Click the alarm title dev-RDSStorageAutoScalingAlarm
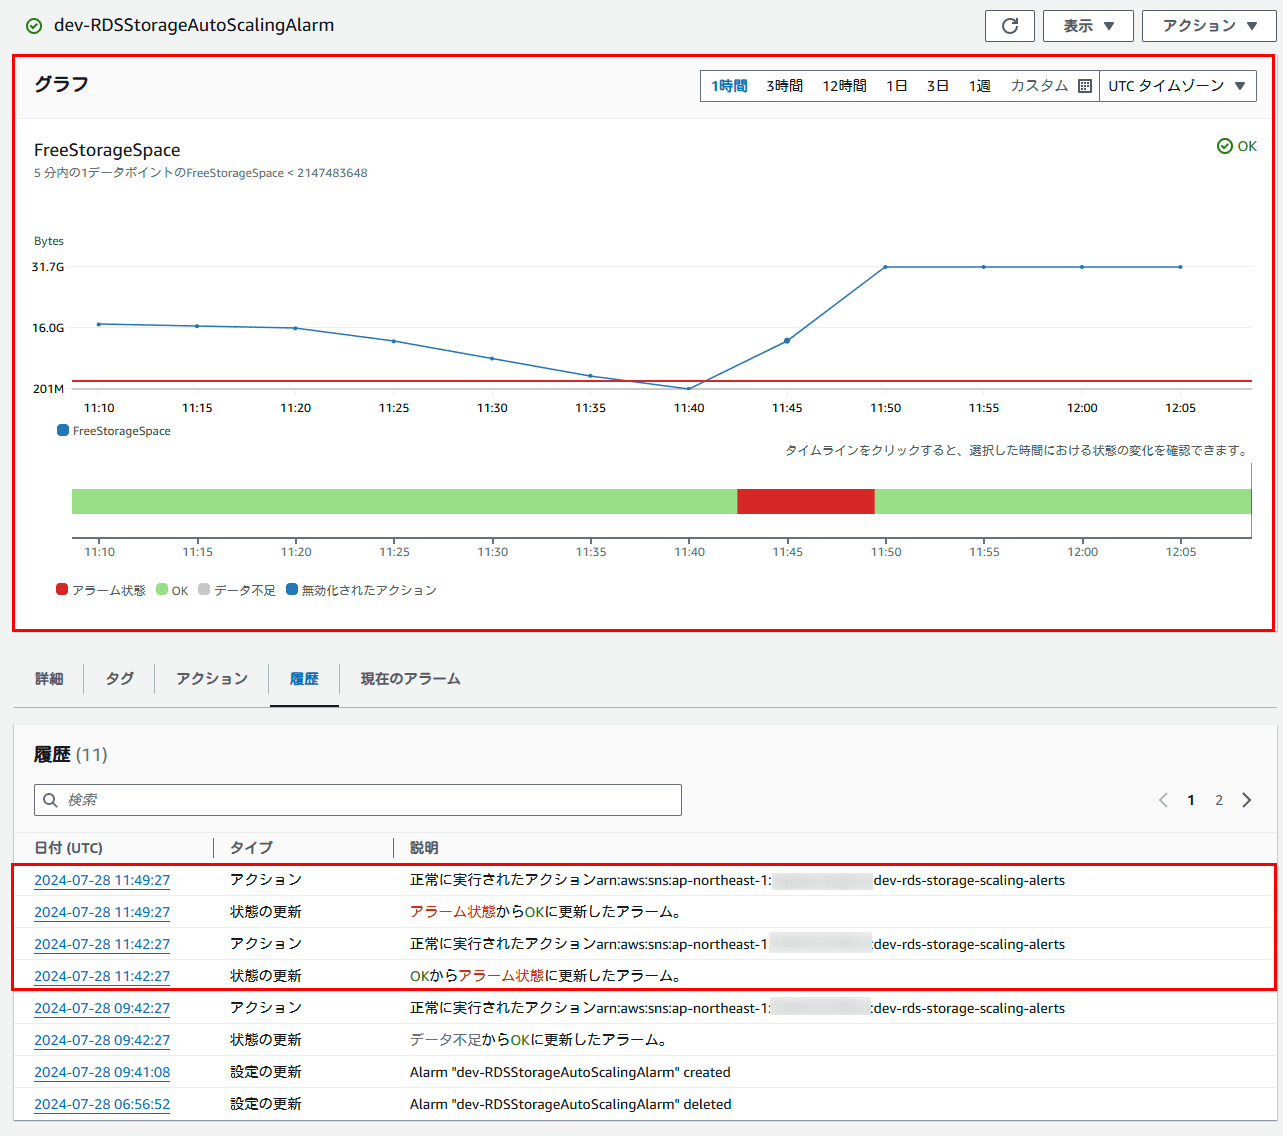 click(194, 26)
